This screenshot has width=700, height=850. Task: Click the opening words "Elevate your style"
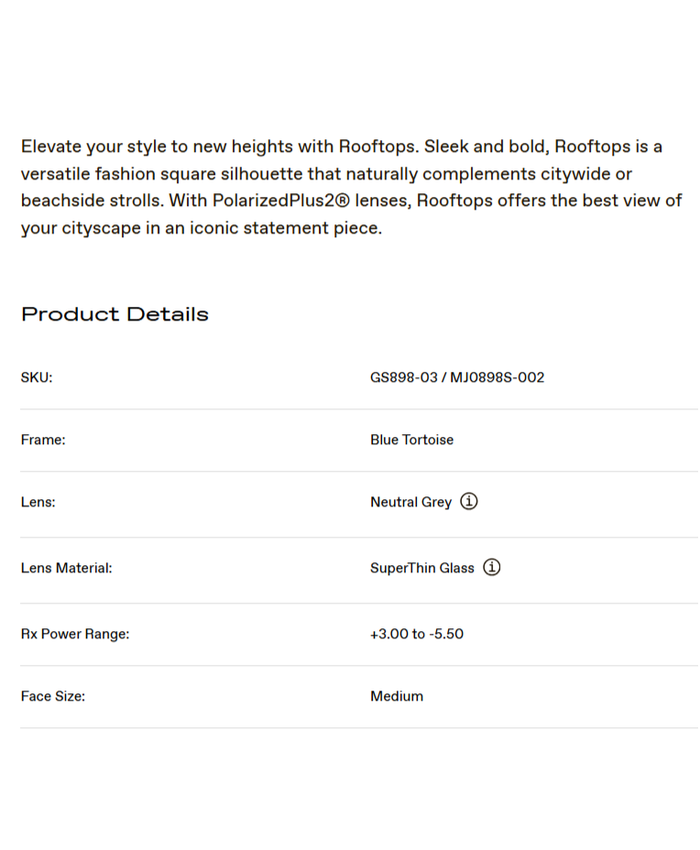pos(85,147)
